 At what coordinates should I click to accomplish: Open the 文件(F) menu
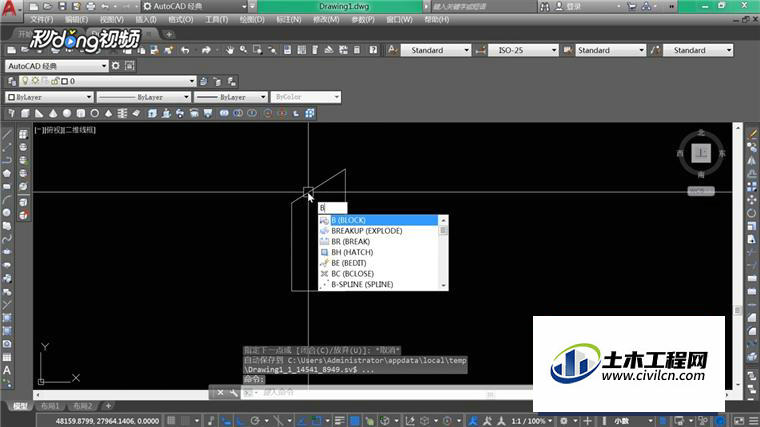click(42, 19)
